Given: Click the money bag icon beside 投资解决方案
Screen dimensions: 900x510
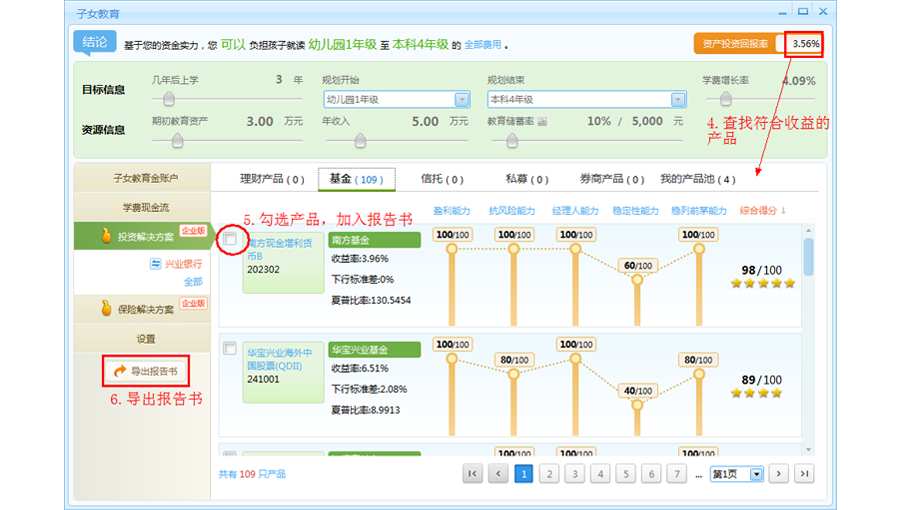Looking at the screenshot, I should [103, 236].
